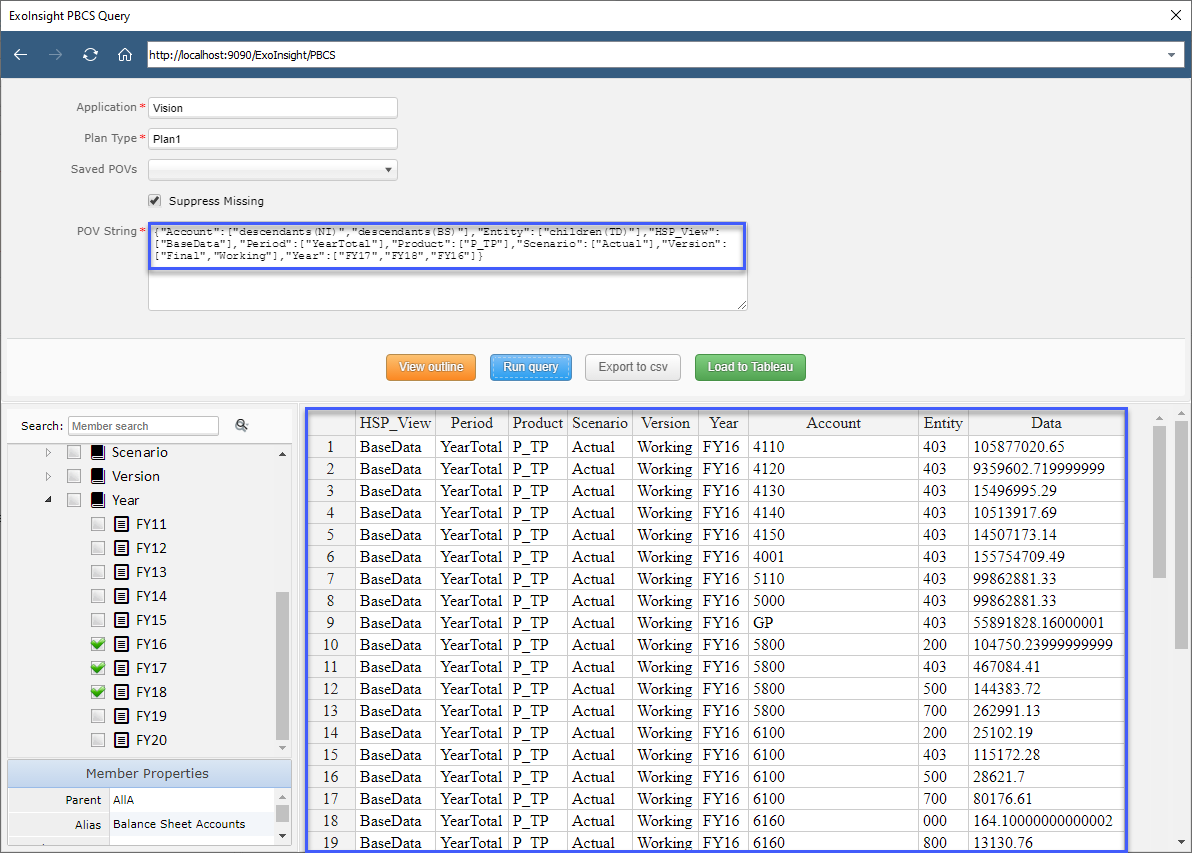The height and width of the screenshot is (853, 1192).
Task: Open the address bar URL history dropdown
Action: coord(1171,55)
